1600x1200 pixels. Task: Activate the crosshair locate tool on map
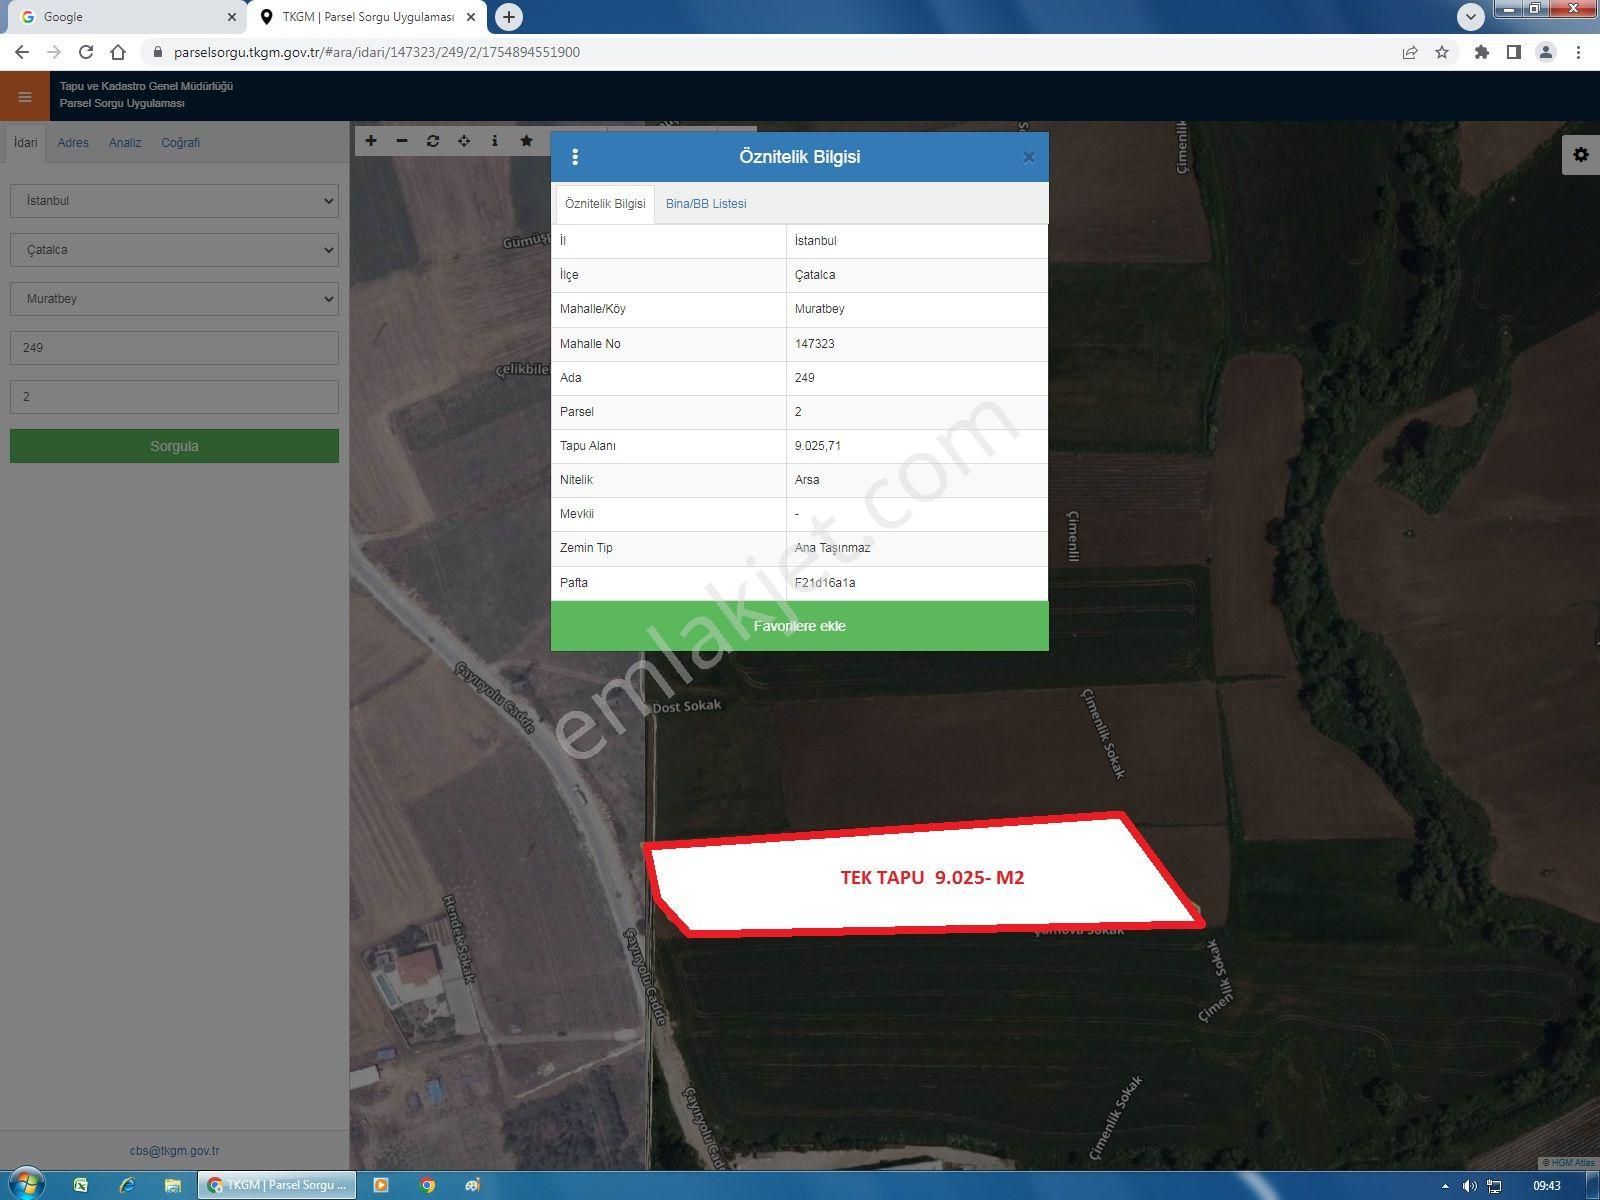pyautogui.click(x=464, y=141)
